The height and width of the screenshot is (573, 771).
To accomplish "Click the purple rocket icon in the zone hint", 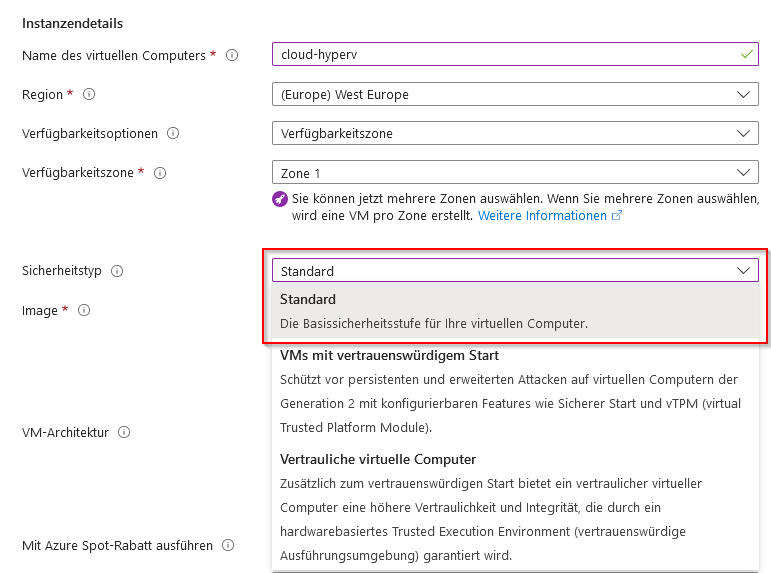I will [280, 199].
